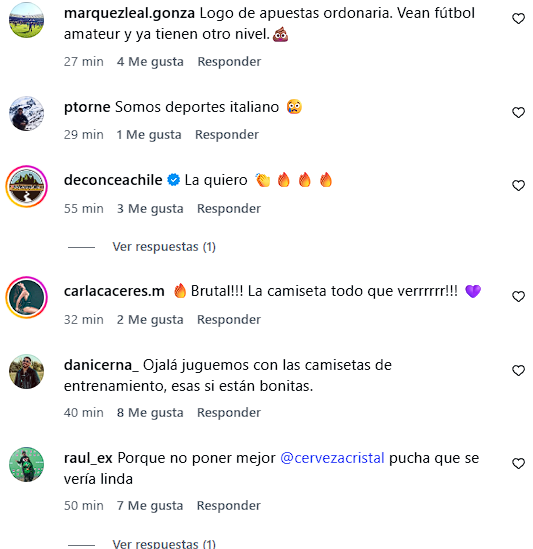The height and width of the screenshot is (549, 533).
Task: Reply to ptorne's Somos deportes italiano comment
Action: [x=227, y=134]
